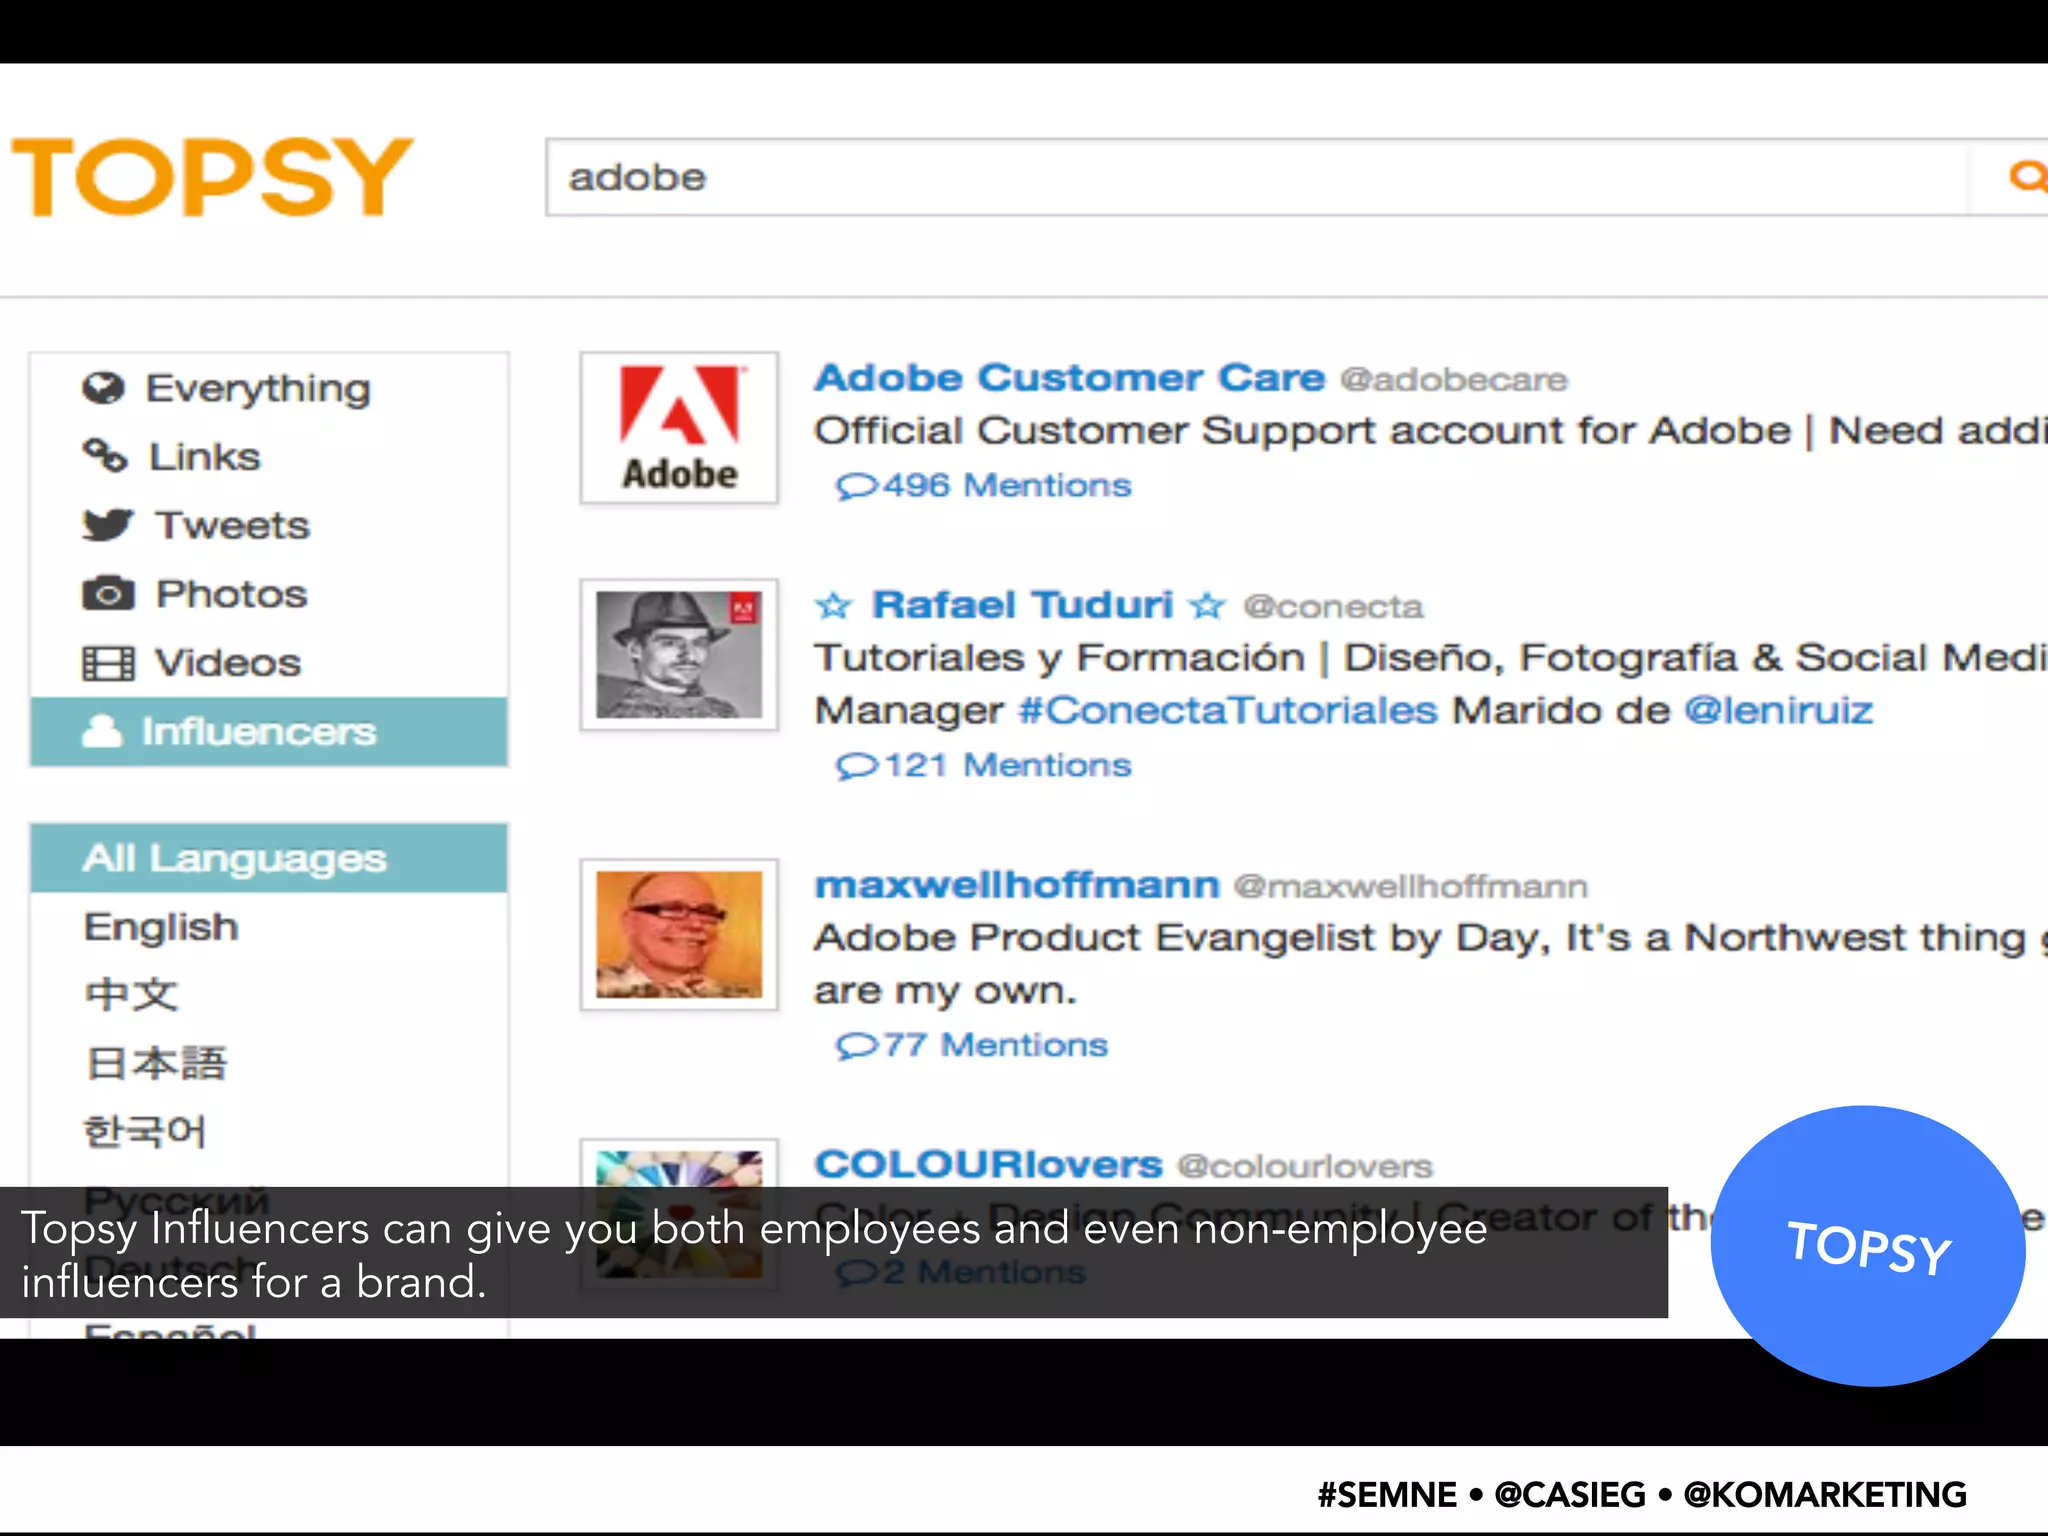The image size is (2048, 1536).
Task: Open Adobe Customer Care profile link
Action: [x=1070, y=378]
